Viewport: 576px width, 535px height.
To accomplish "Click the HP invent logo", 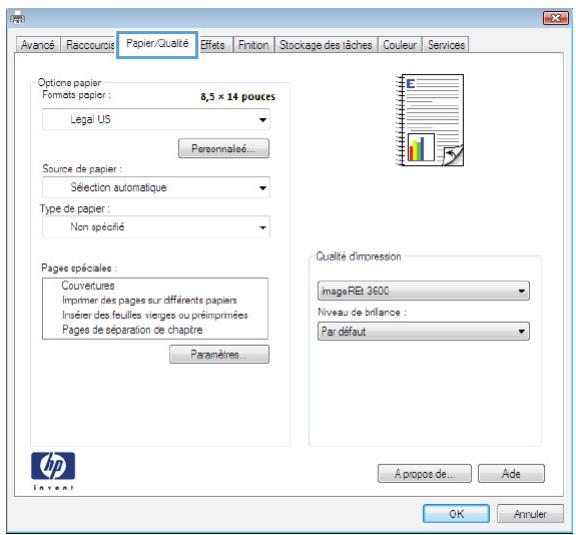I will pyautogui.click(x=53, y=471).
